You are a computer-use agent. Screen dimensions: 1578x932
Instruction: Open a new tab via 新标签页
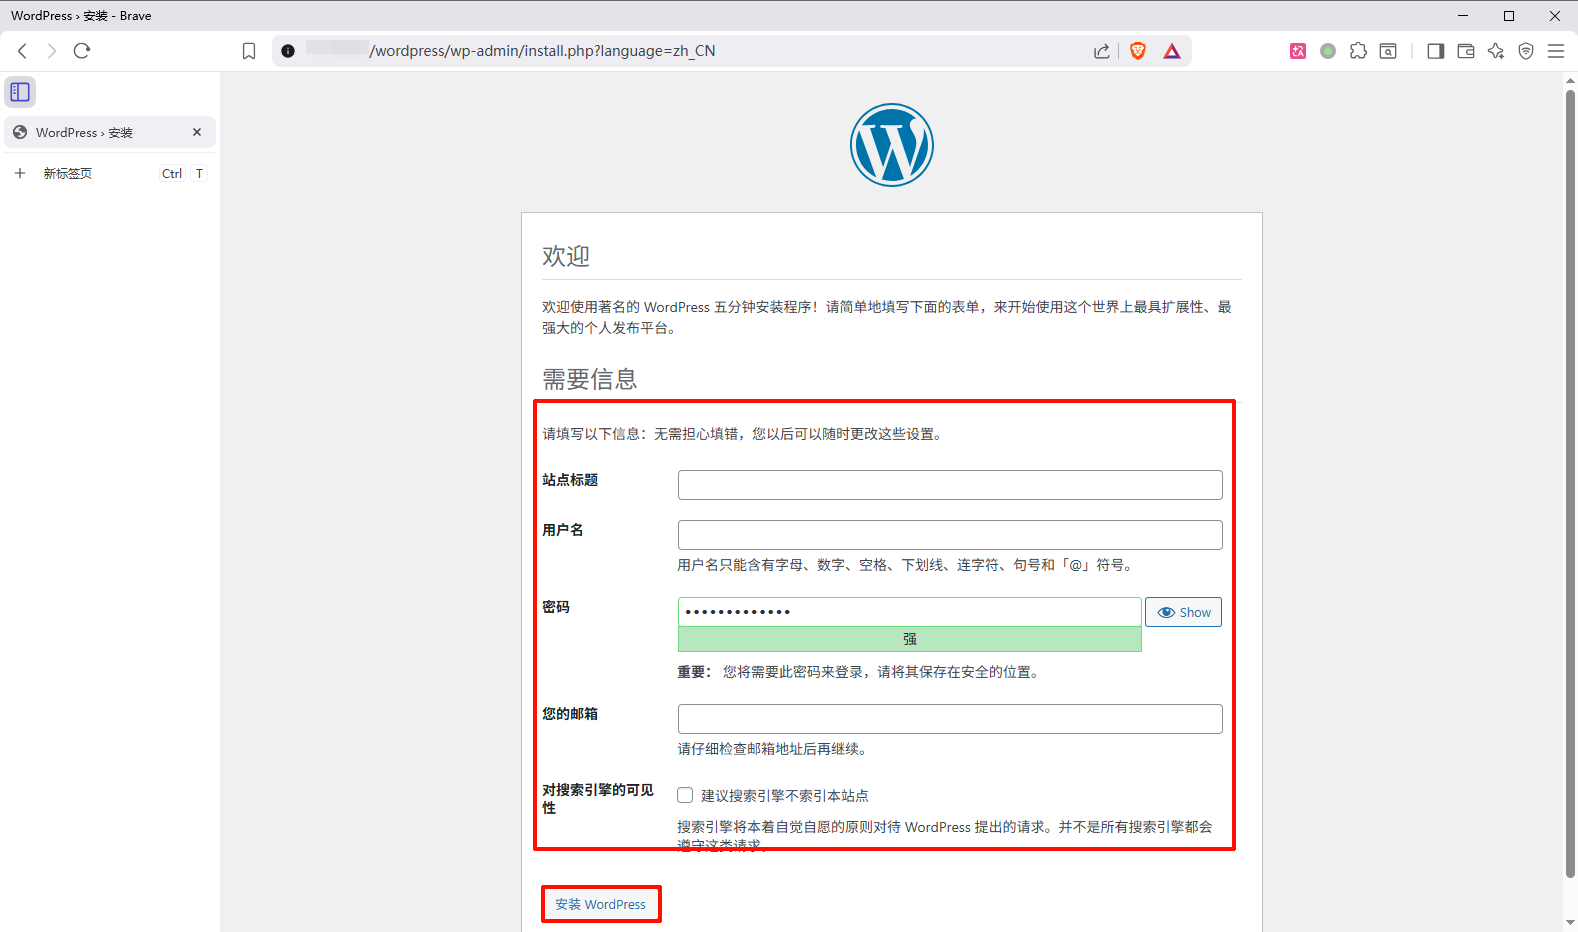68,173
